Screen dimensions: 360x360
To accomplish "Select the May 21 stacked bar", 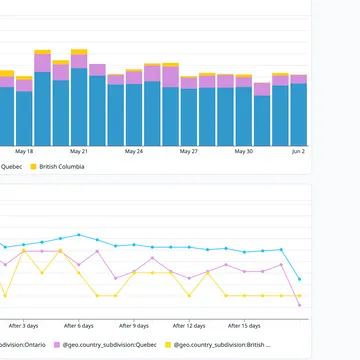I will coord(79,98).
